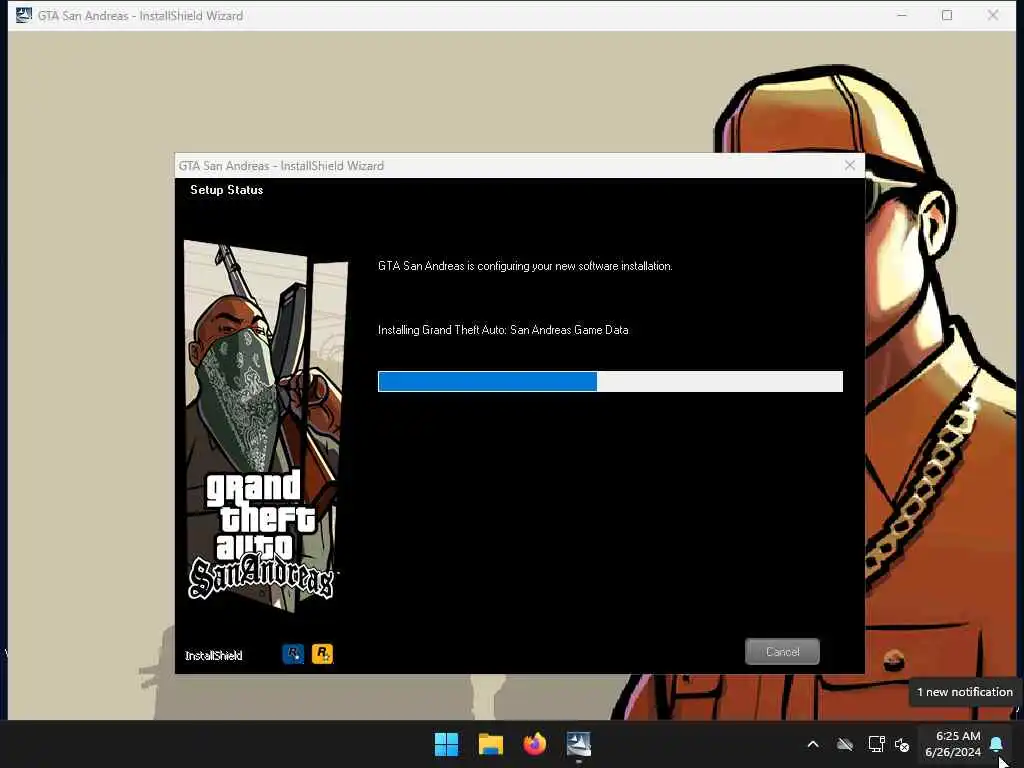Click "GTA San Andreas is configuring" message text

[x=525, y=266]
